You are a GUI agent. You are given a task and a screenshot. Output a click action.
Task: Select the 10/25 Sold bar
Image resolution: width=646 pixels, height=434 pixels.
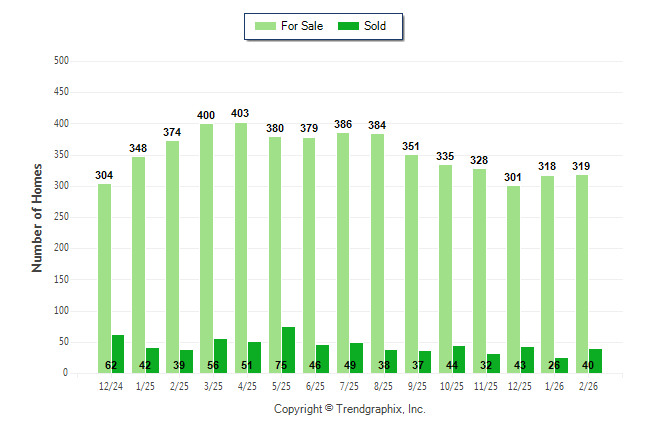pos(458,359)
